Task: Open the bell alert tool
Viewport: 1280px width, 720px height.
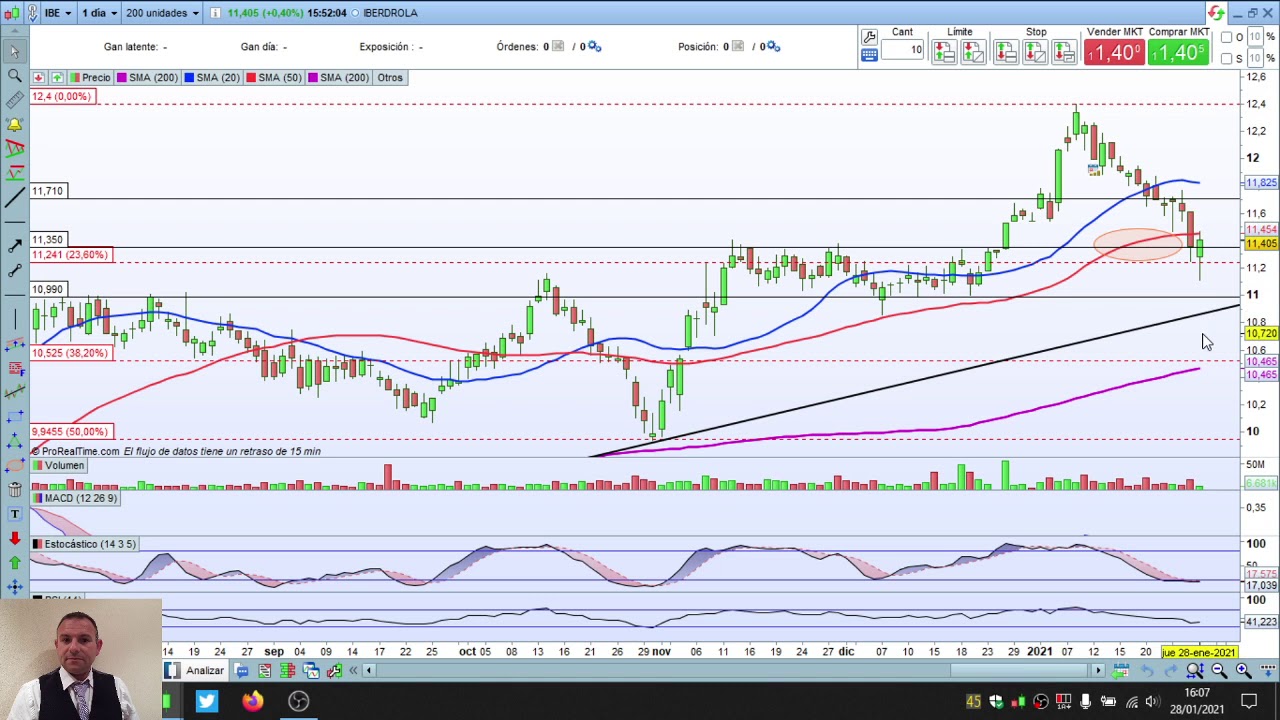Action: click(x=14, y=124)
